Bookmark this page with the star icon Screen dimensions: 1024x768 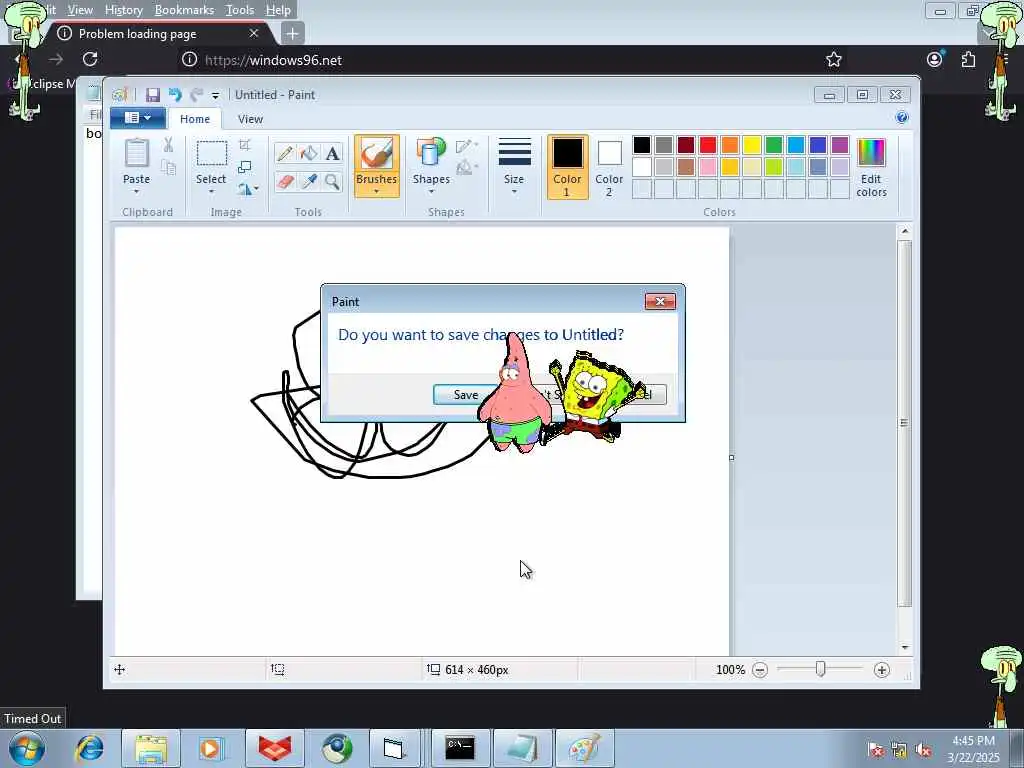point(833,59)
